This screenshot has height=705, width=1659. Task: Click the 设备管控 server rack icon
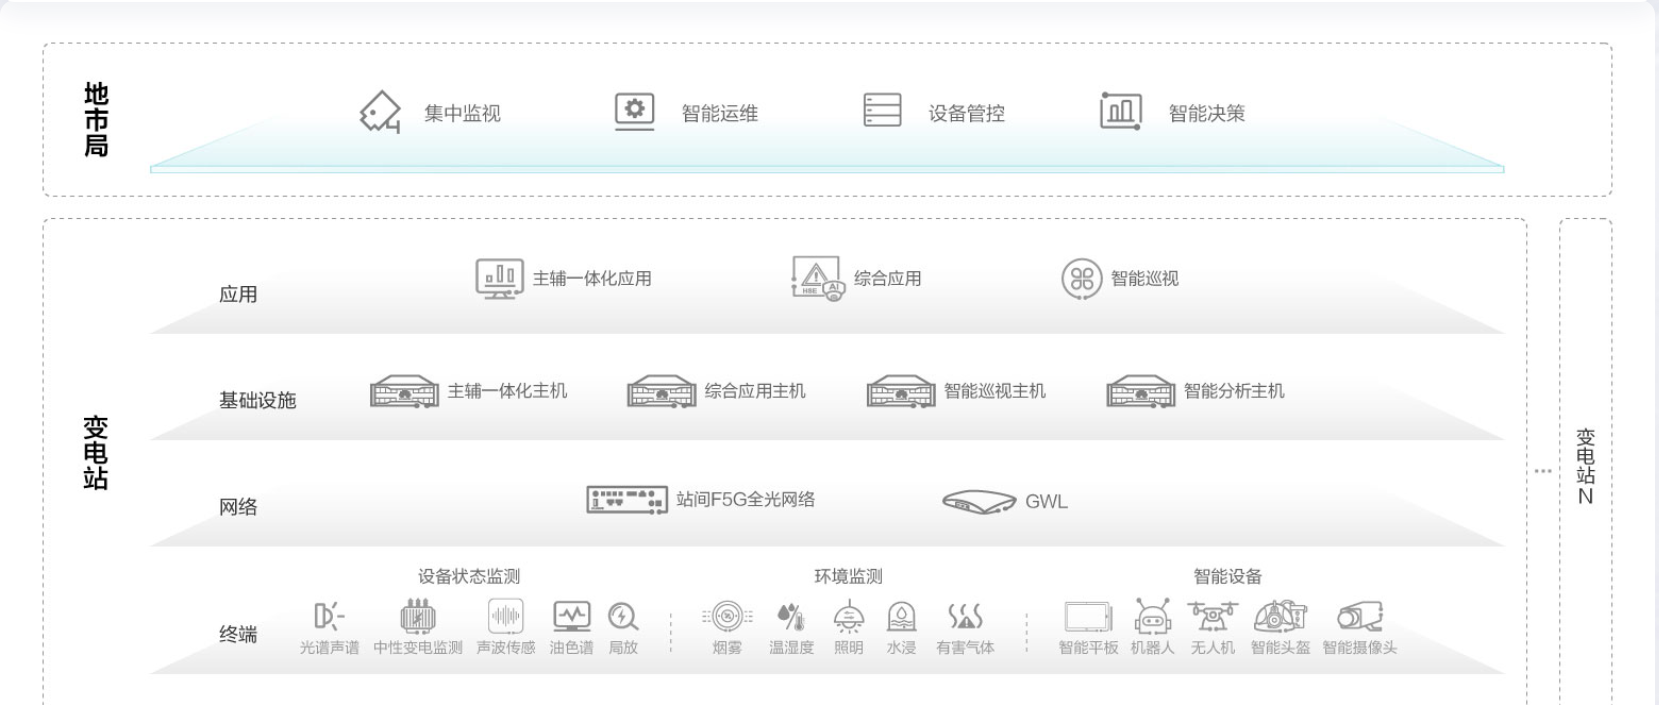pyautogui.click(x=882, y=111)
